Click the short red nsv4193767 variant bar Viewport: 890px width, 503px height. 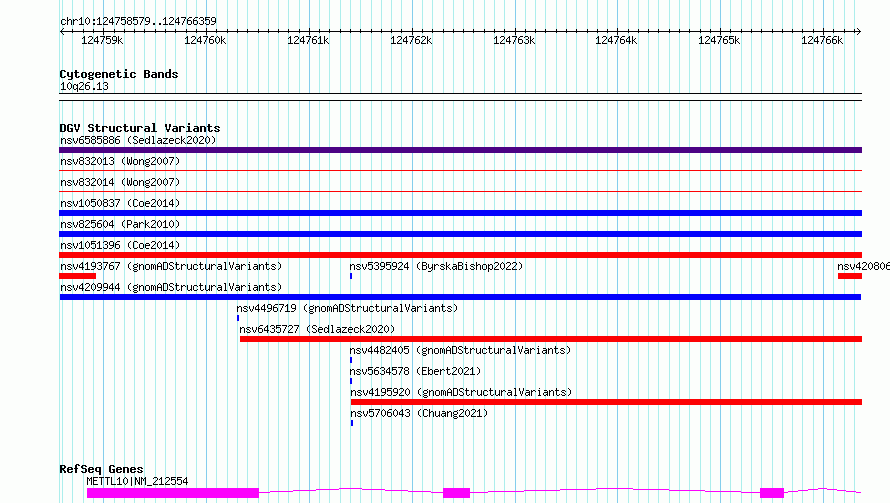click(x=77, y=276)
